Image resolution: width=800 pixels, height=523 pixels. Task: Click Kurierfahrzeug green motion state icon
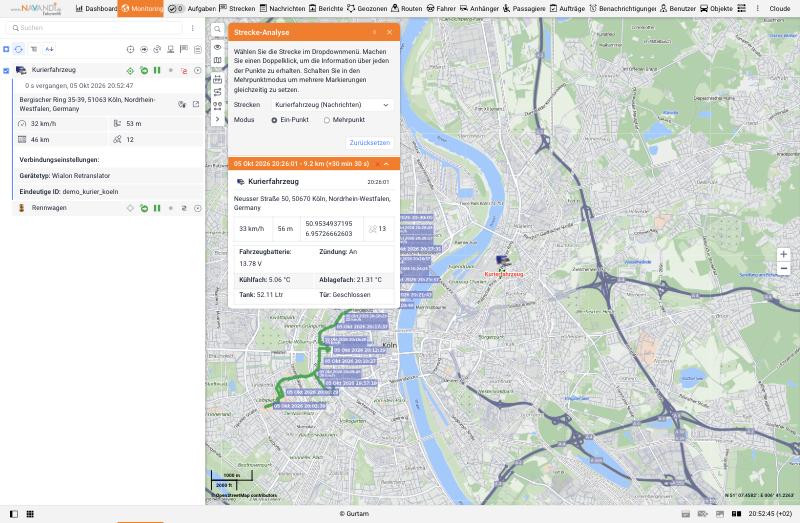144,71
